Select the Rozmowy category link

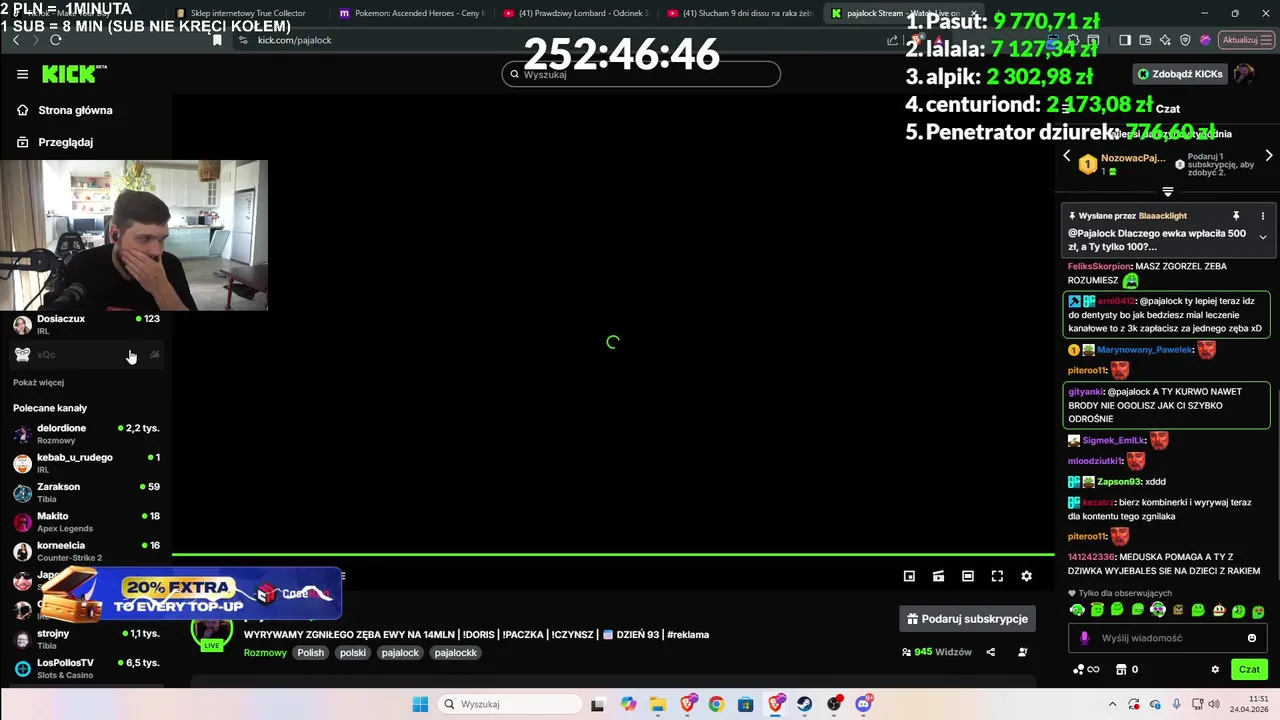click(x=265, y=653)
